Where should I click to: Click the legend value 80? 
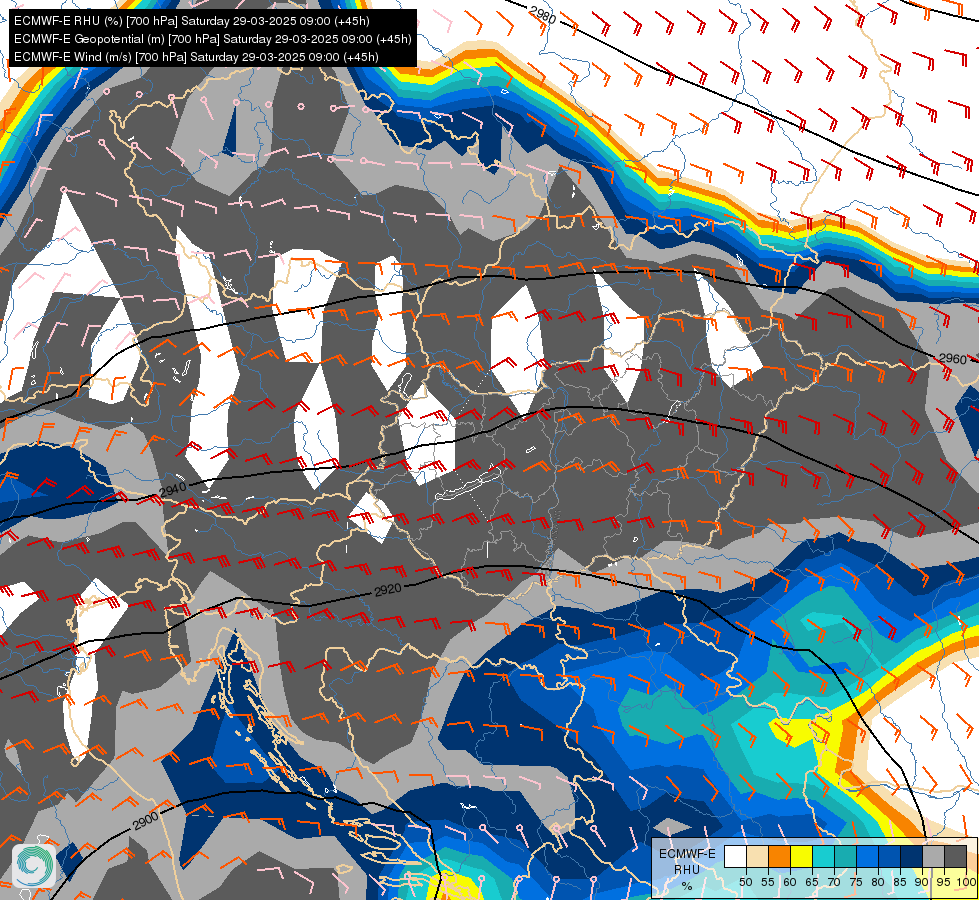(x=878, y=882)
